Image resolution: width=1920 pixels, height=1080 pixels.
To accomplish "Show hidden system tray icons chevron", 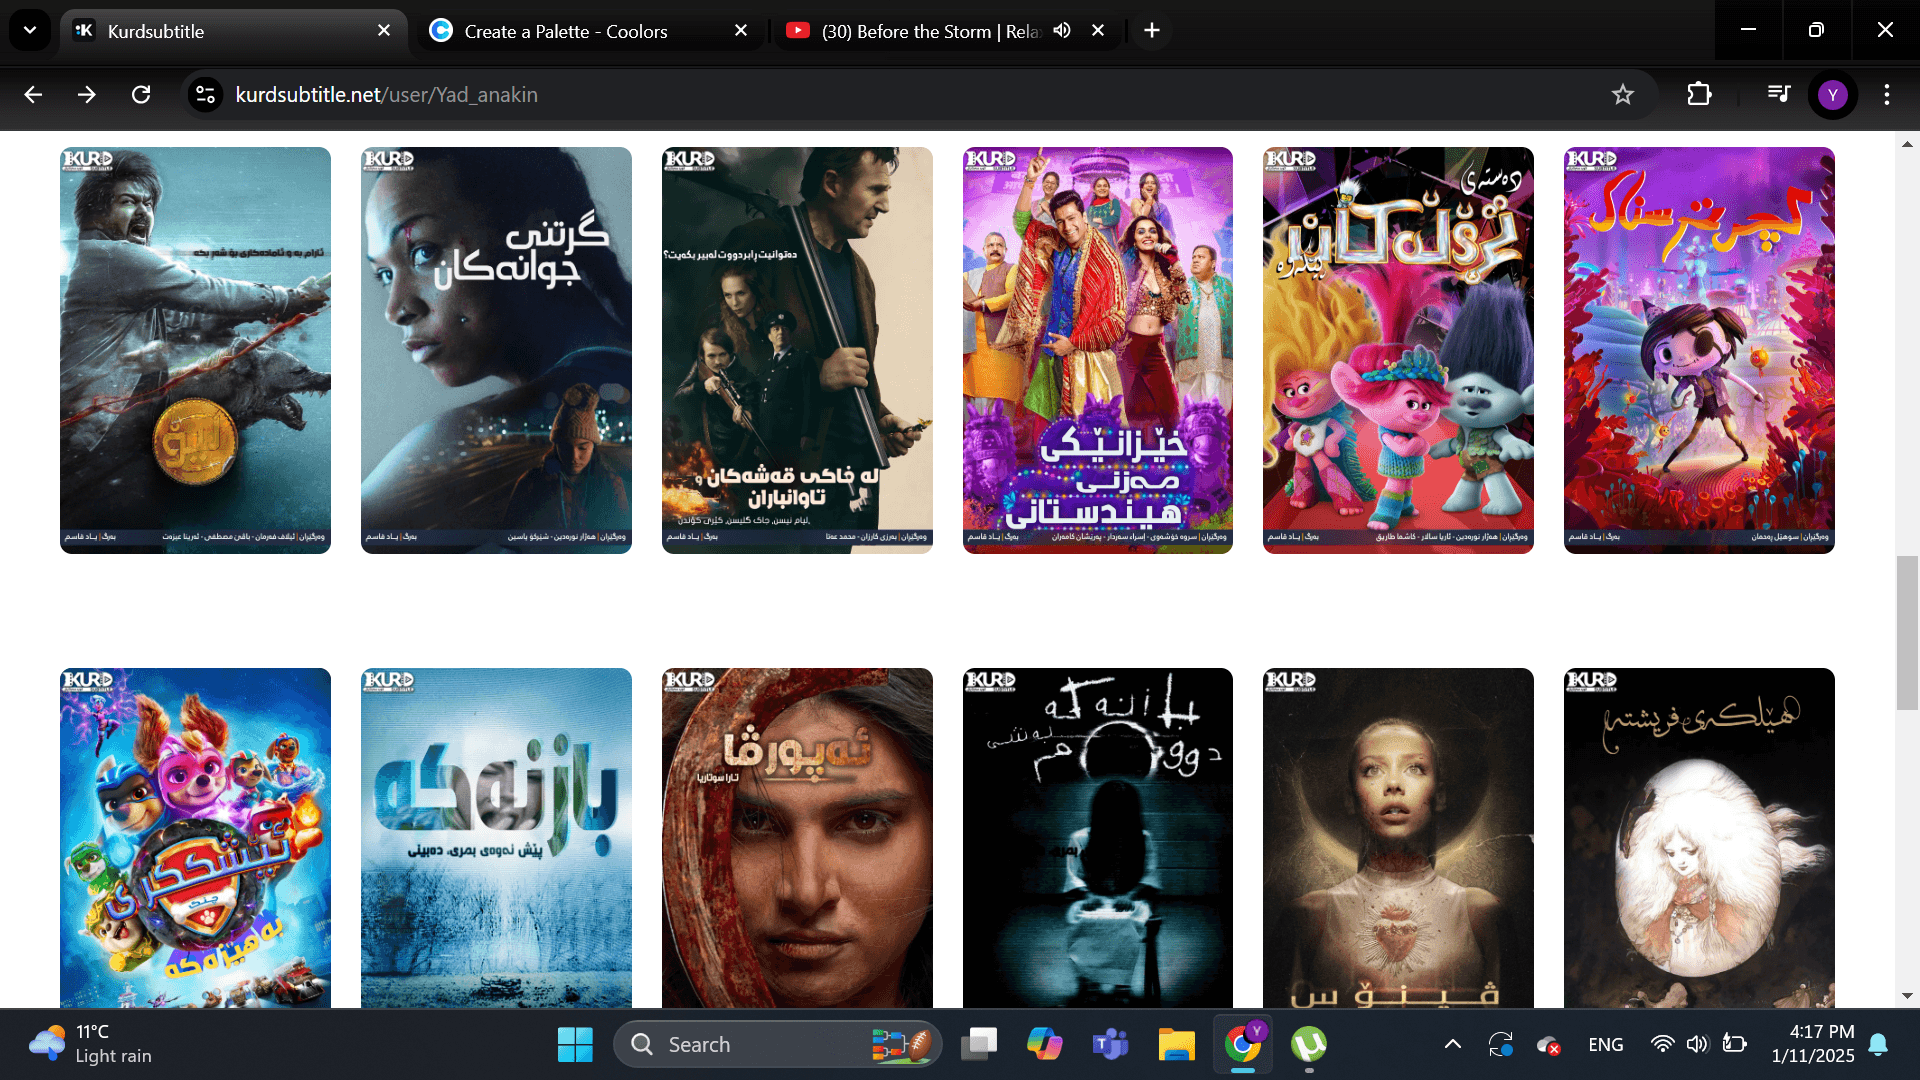I will coord(1452,1045).
